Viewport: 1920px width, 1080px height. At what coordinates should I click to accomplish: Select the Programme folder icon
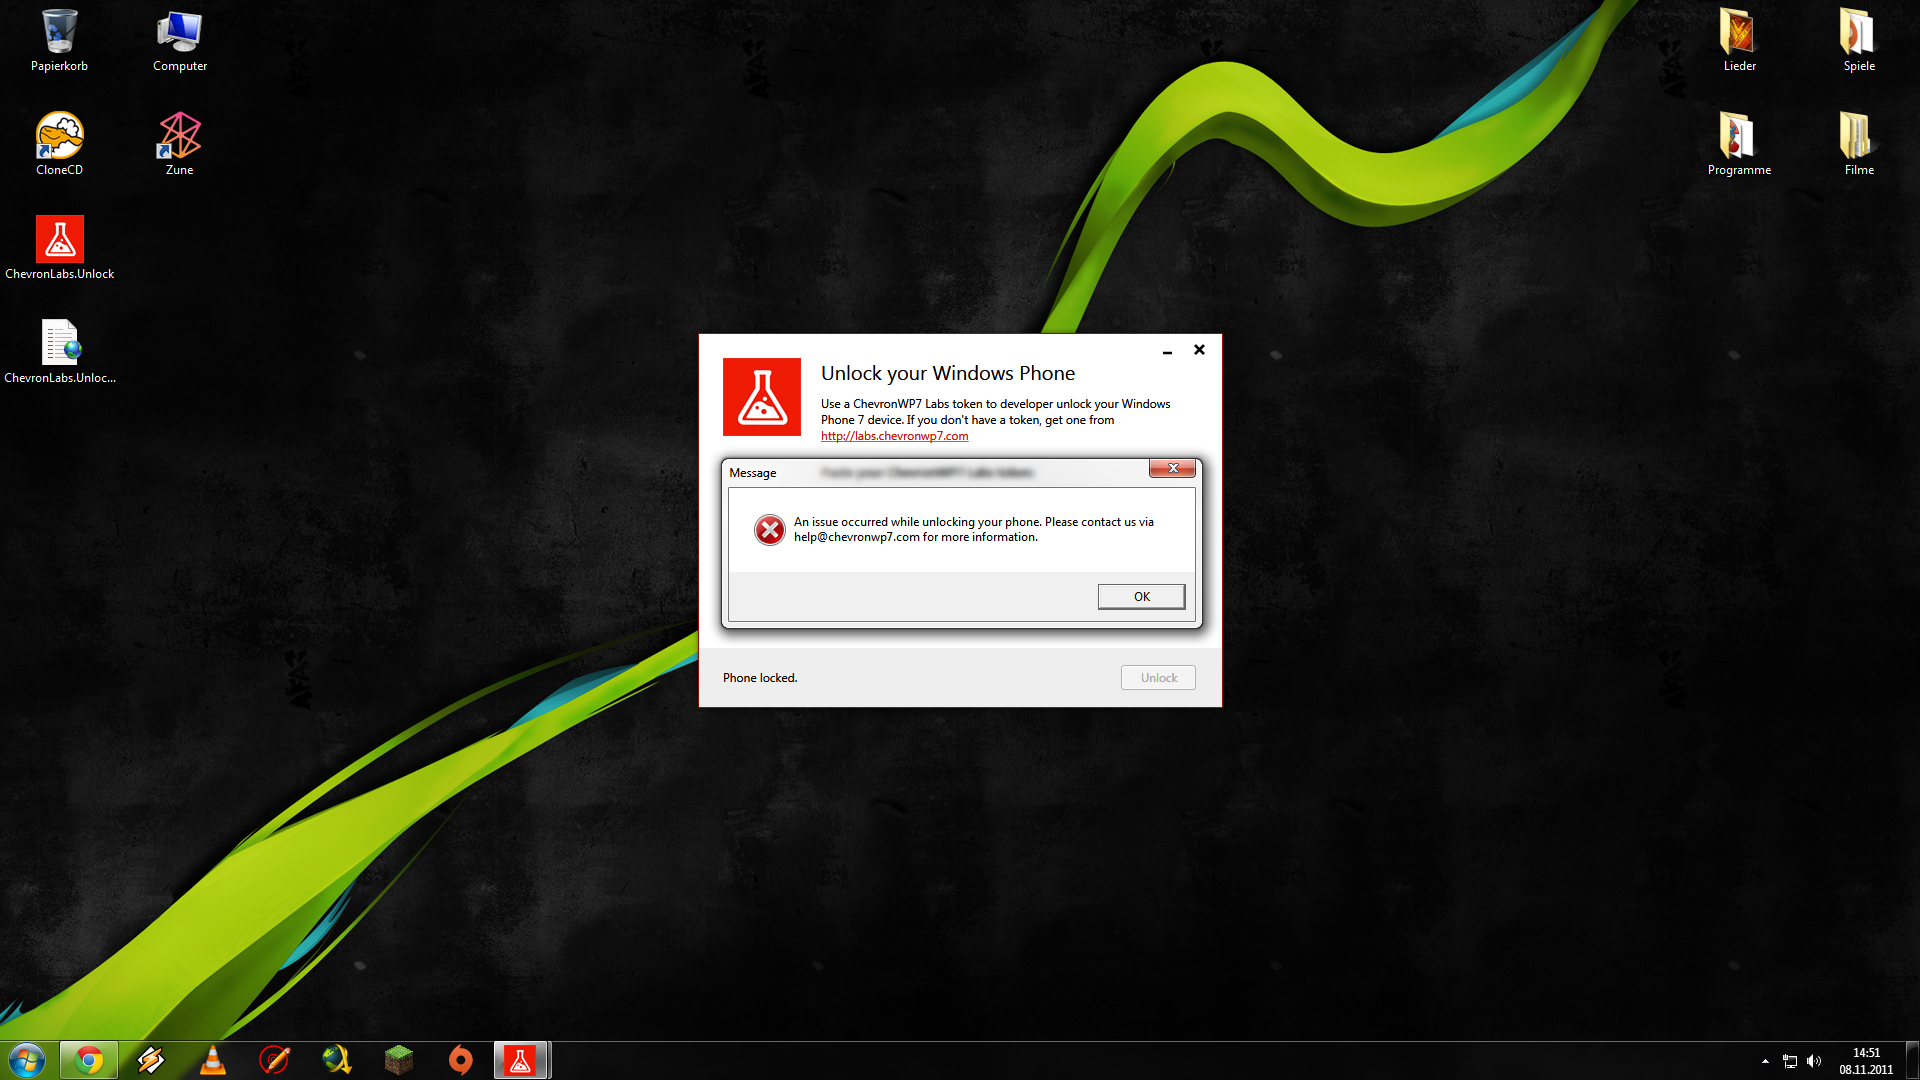pos(1739,144)
